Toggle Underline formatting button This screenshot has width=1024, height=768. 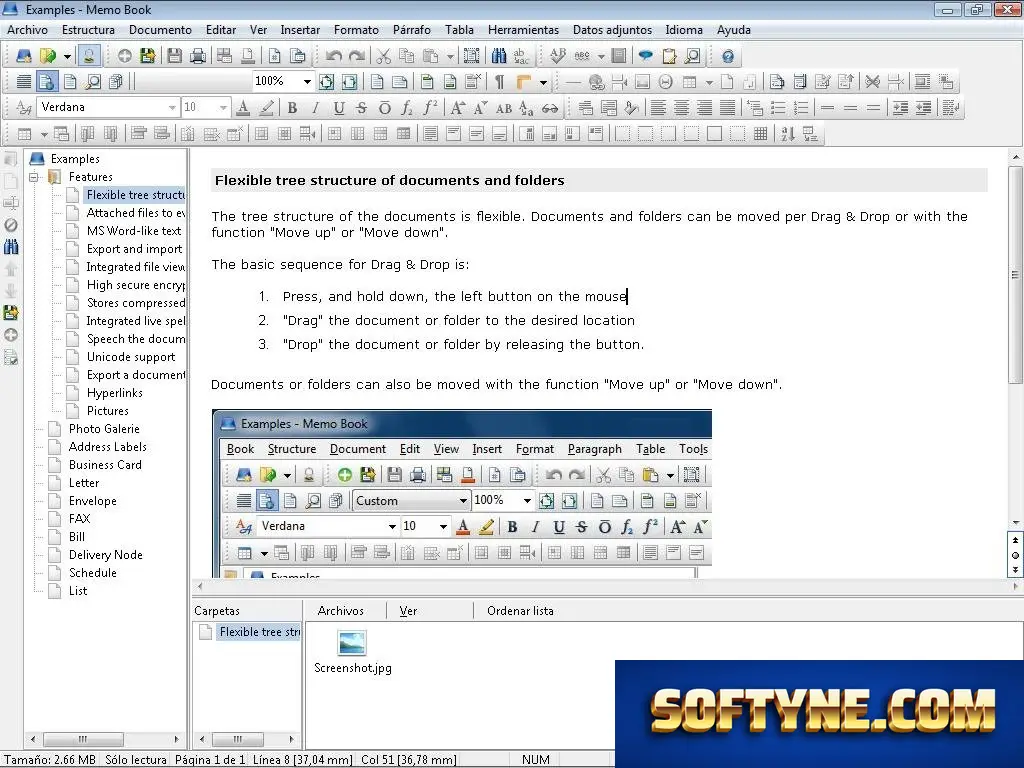click(x=338, y=108)
